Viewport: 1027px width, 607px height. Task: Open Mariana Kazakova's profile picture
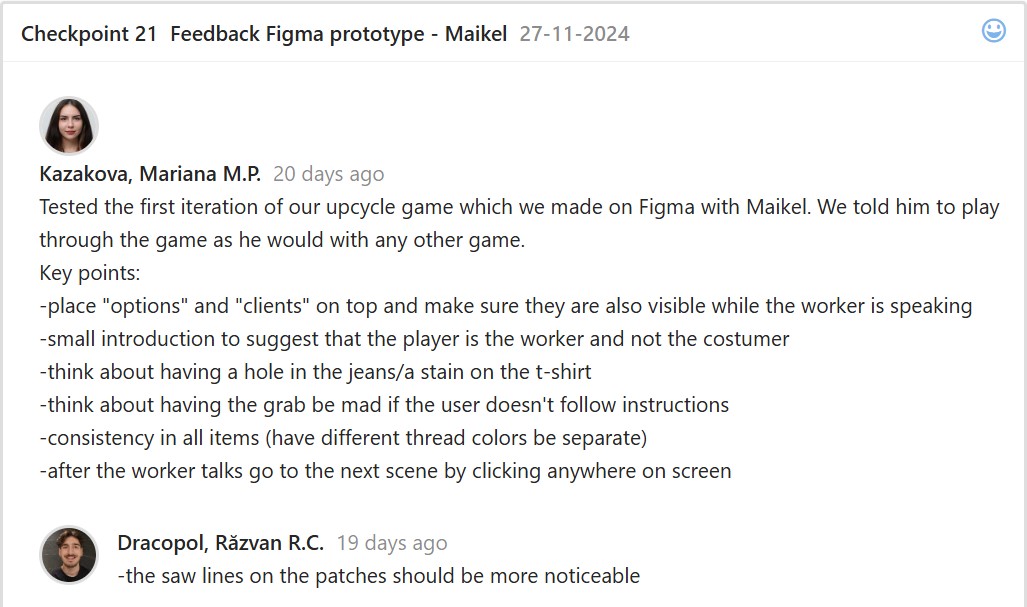tap(68, 126)
